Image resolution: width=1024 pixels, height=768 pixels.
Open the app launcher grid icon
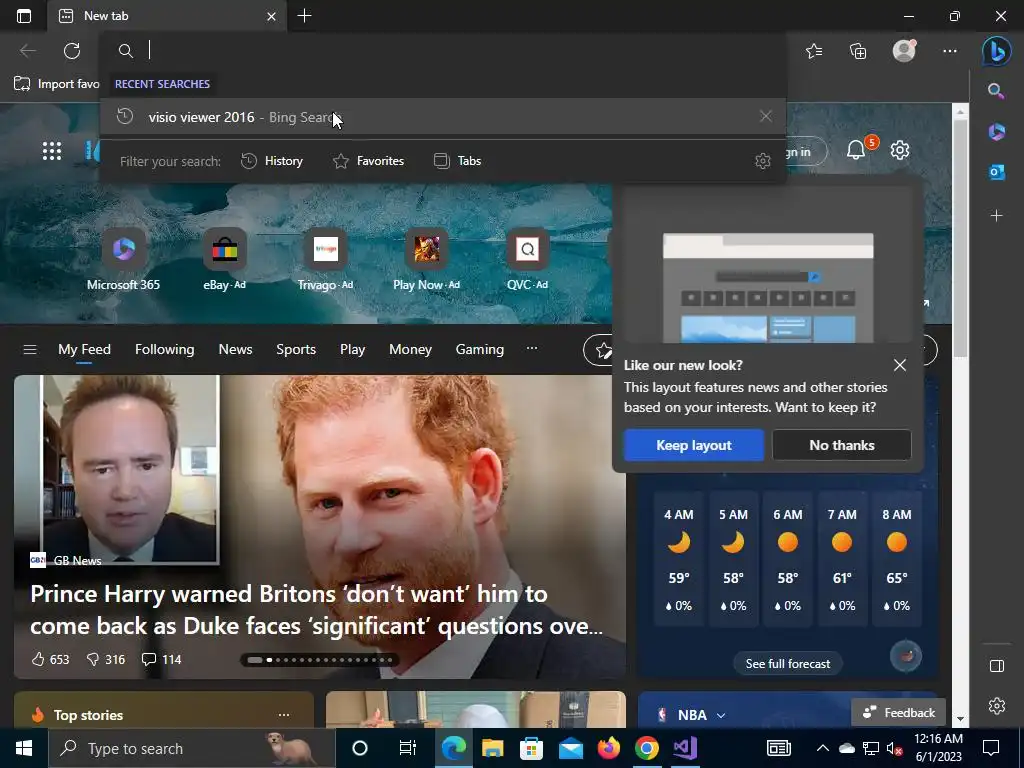(x=52, y=151)
